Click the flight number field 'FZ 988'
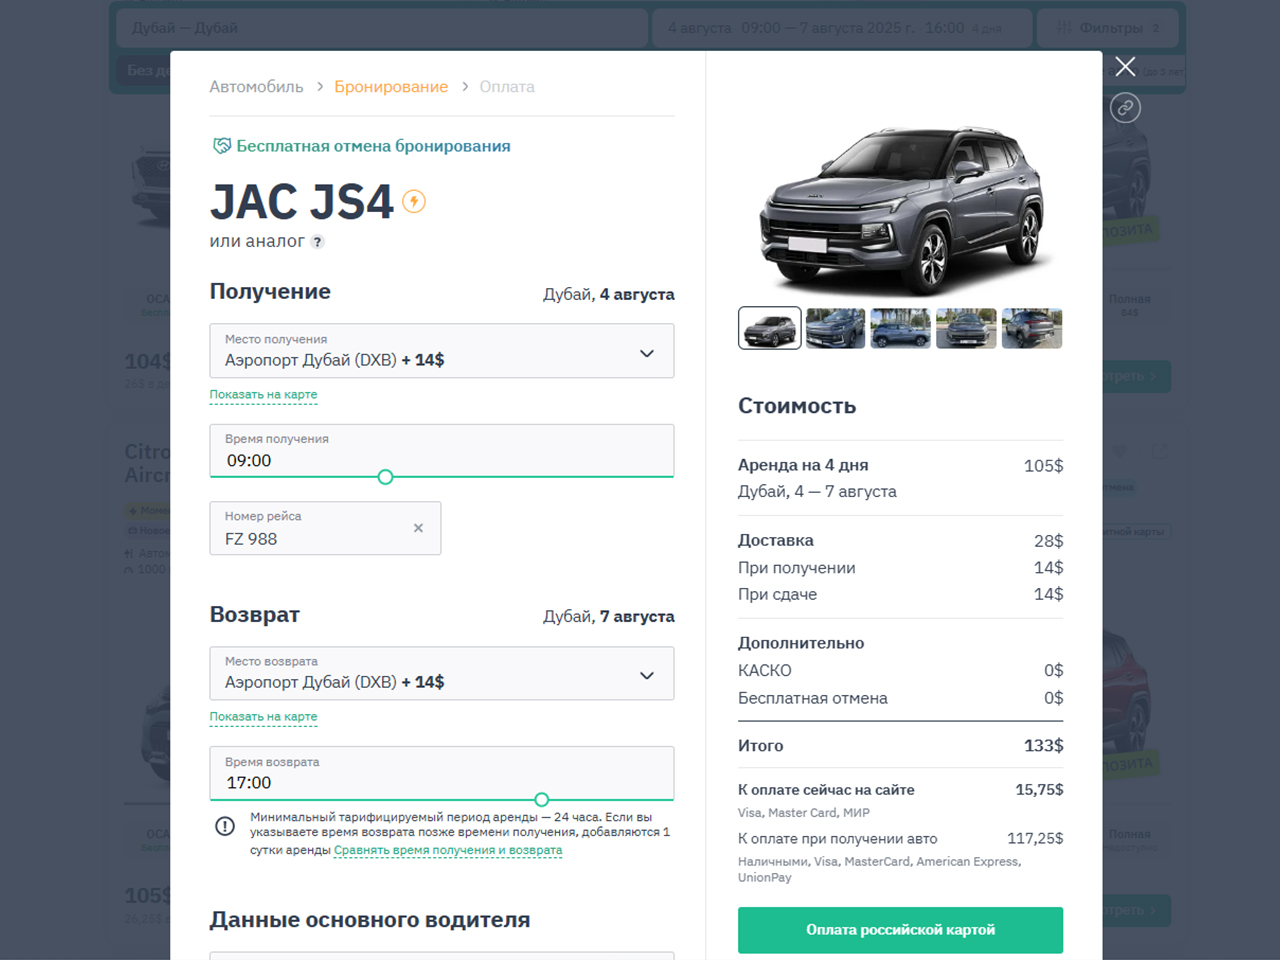The height and width of the screenshot is (960, 1280). point(325,528)
